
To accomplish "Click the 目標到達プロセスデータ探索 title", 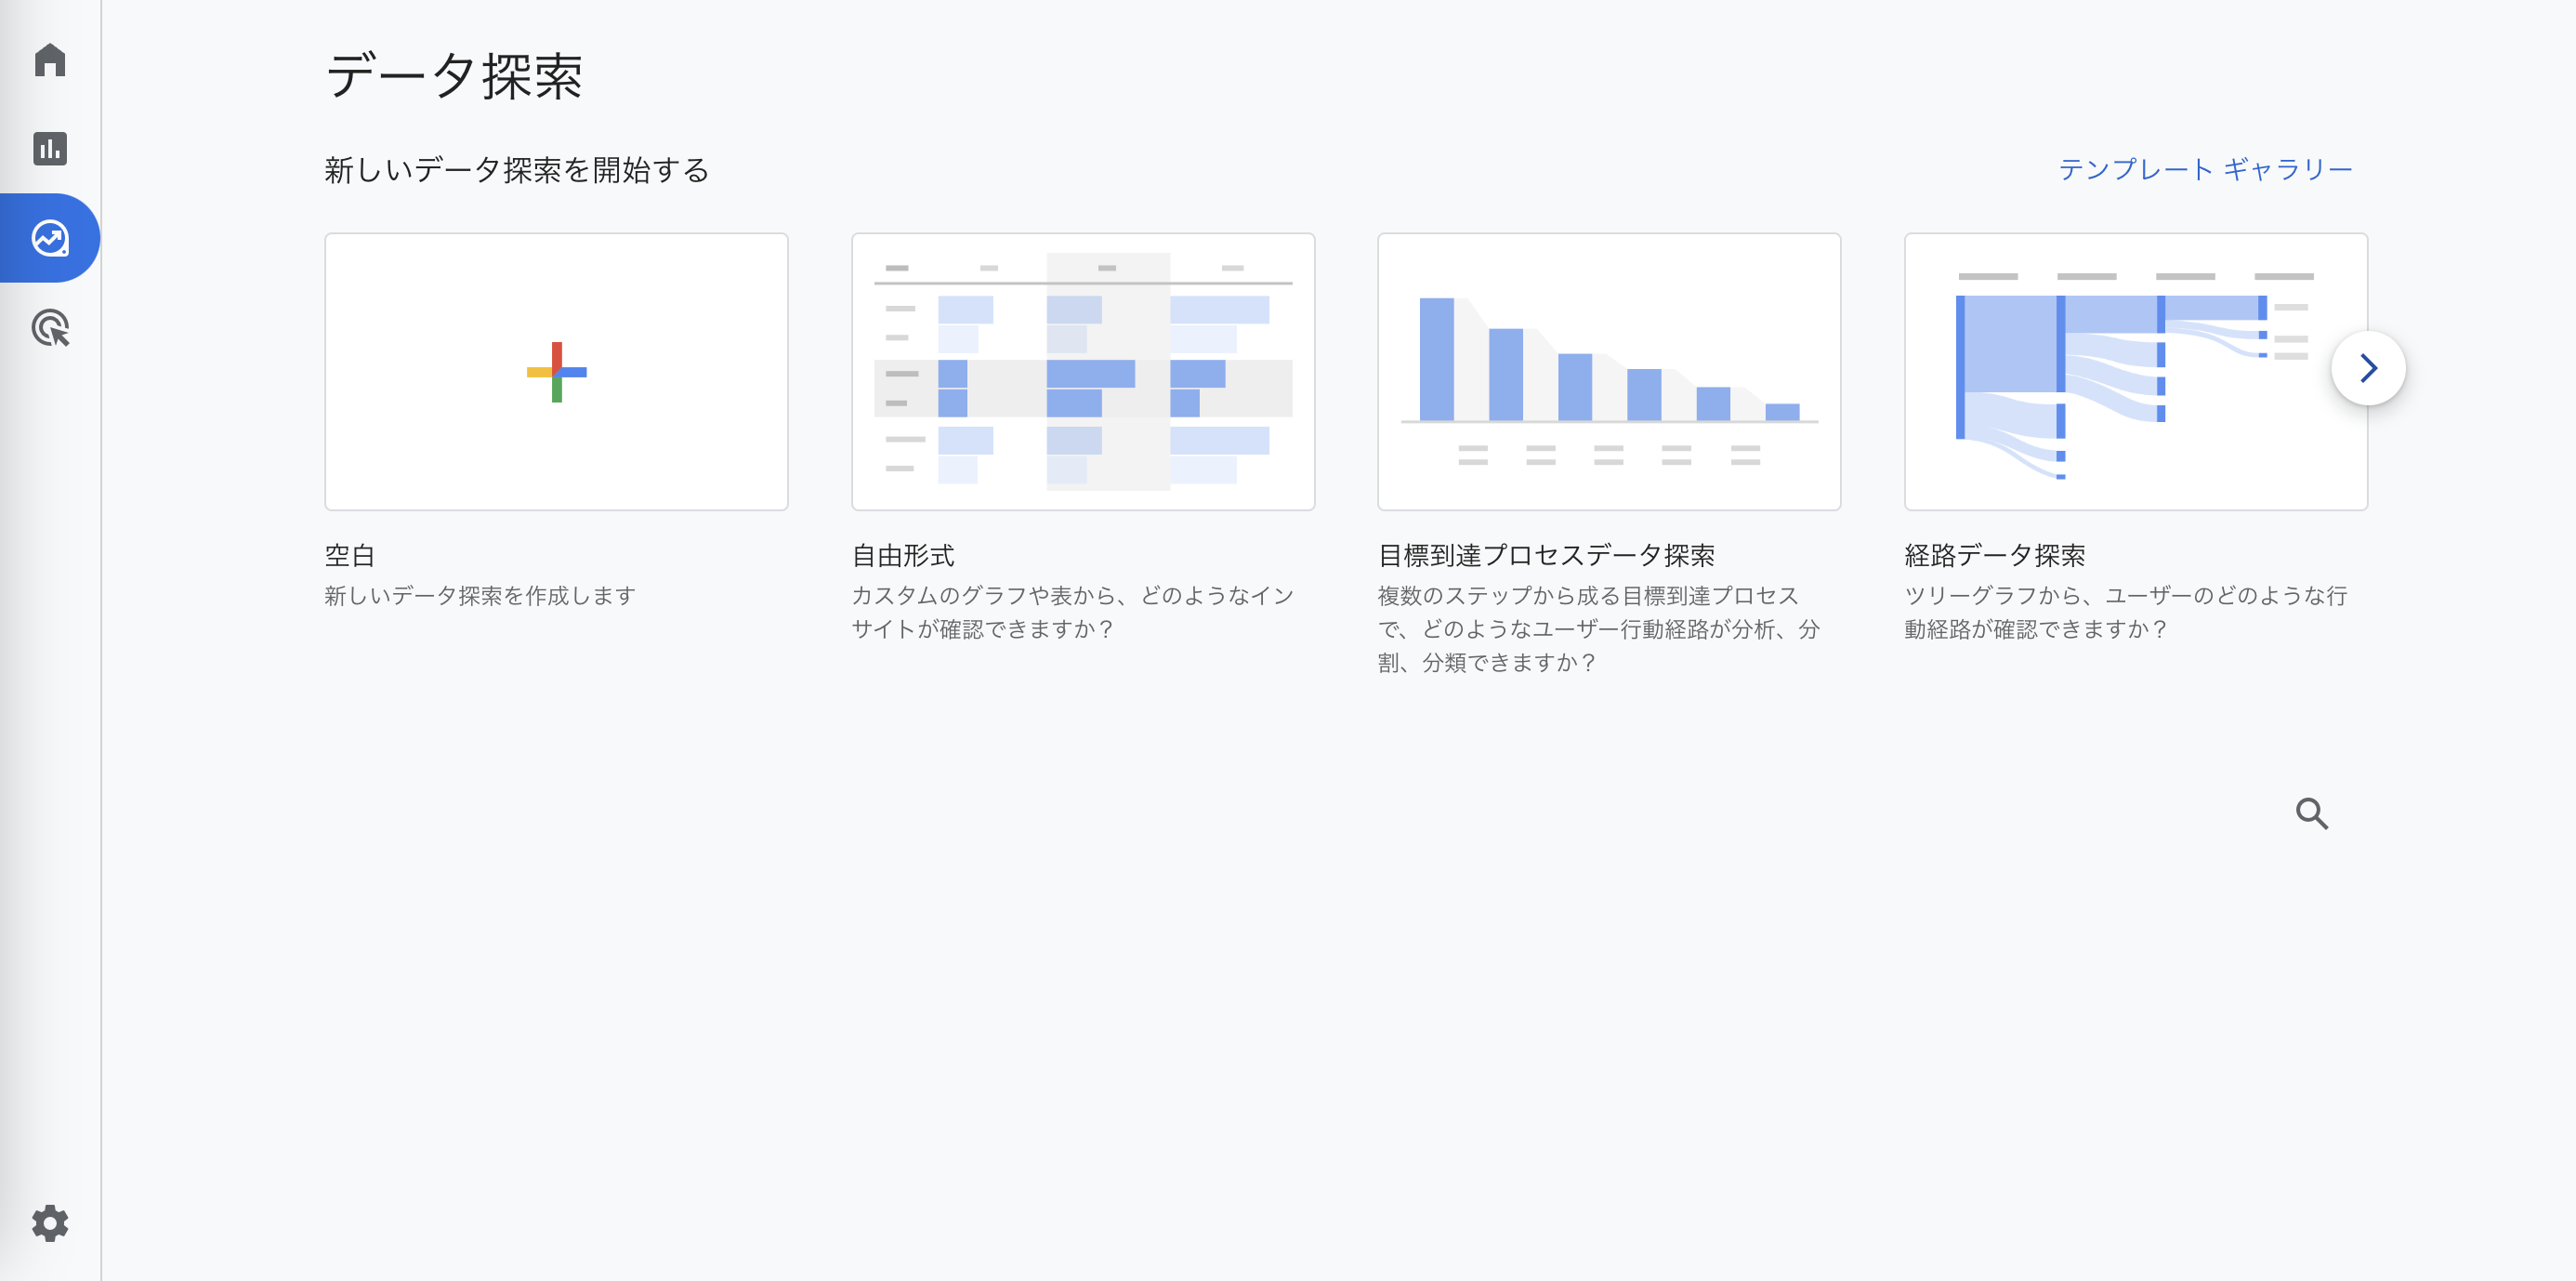I will [x=1545, y=555].
